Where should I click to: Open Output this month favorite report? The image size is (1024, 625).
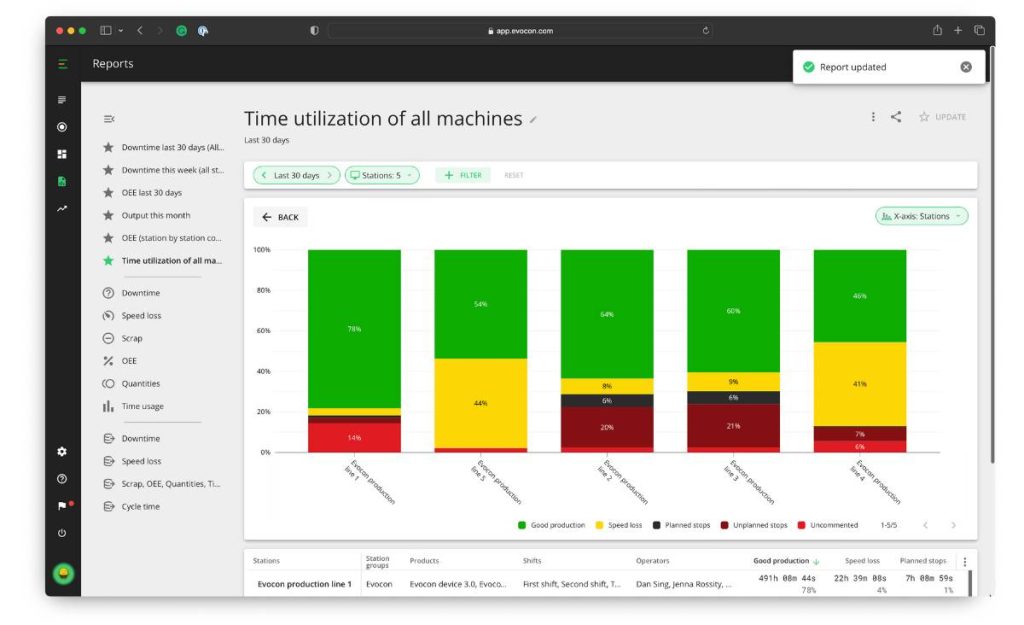click(146, 216)
